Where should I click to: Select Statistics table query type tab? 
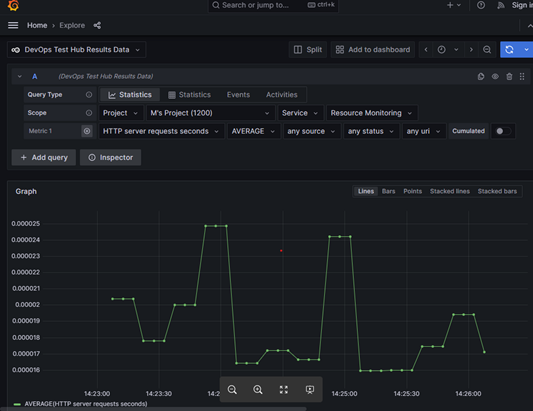click(190, 95)
